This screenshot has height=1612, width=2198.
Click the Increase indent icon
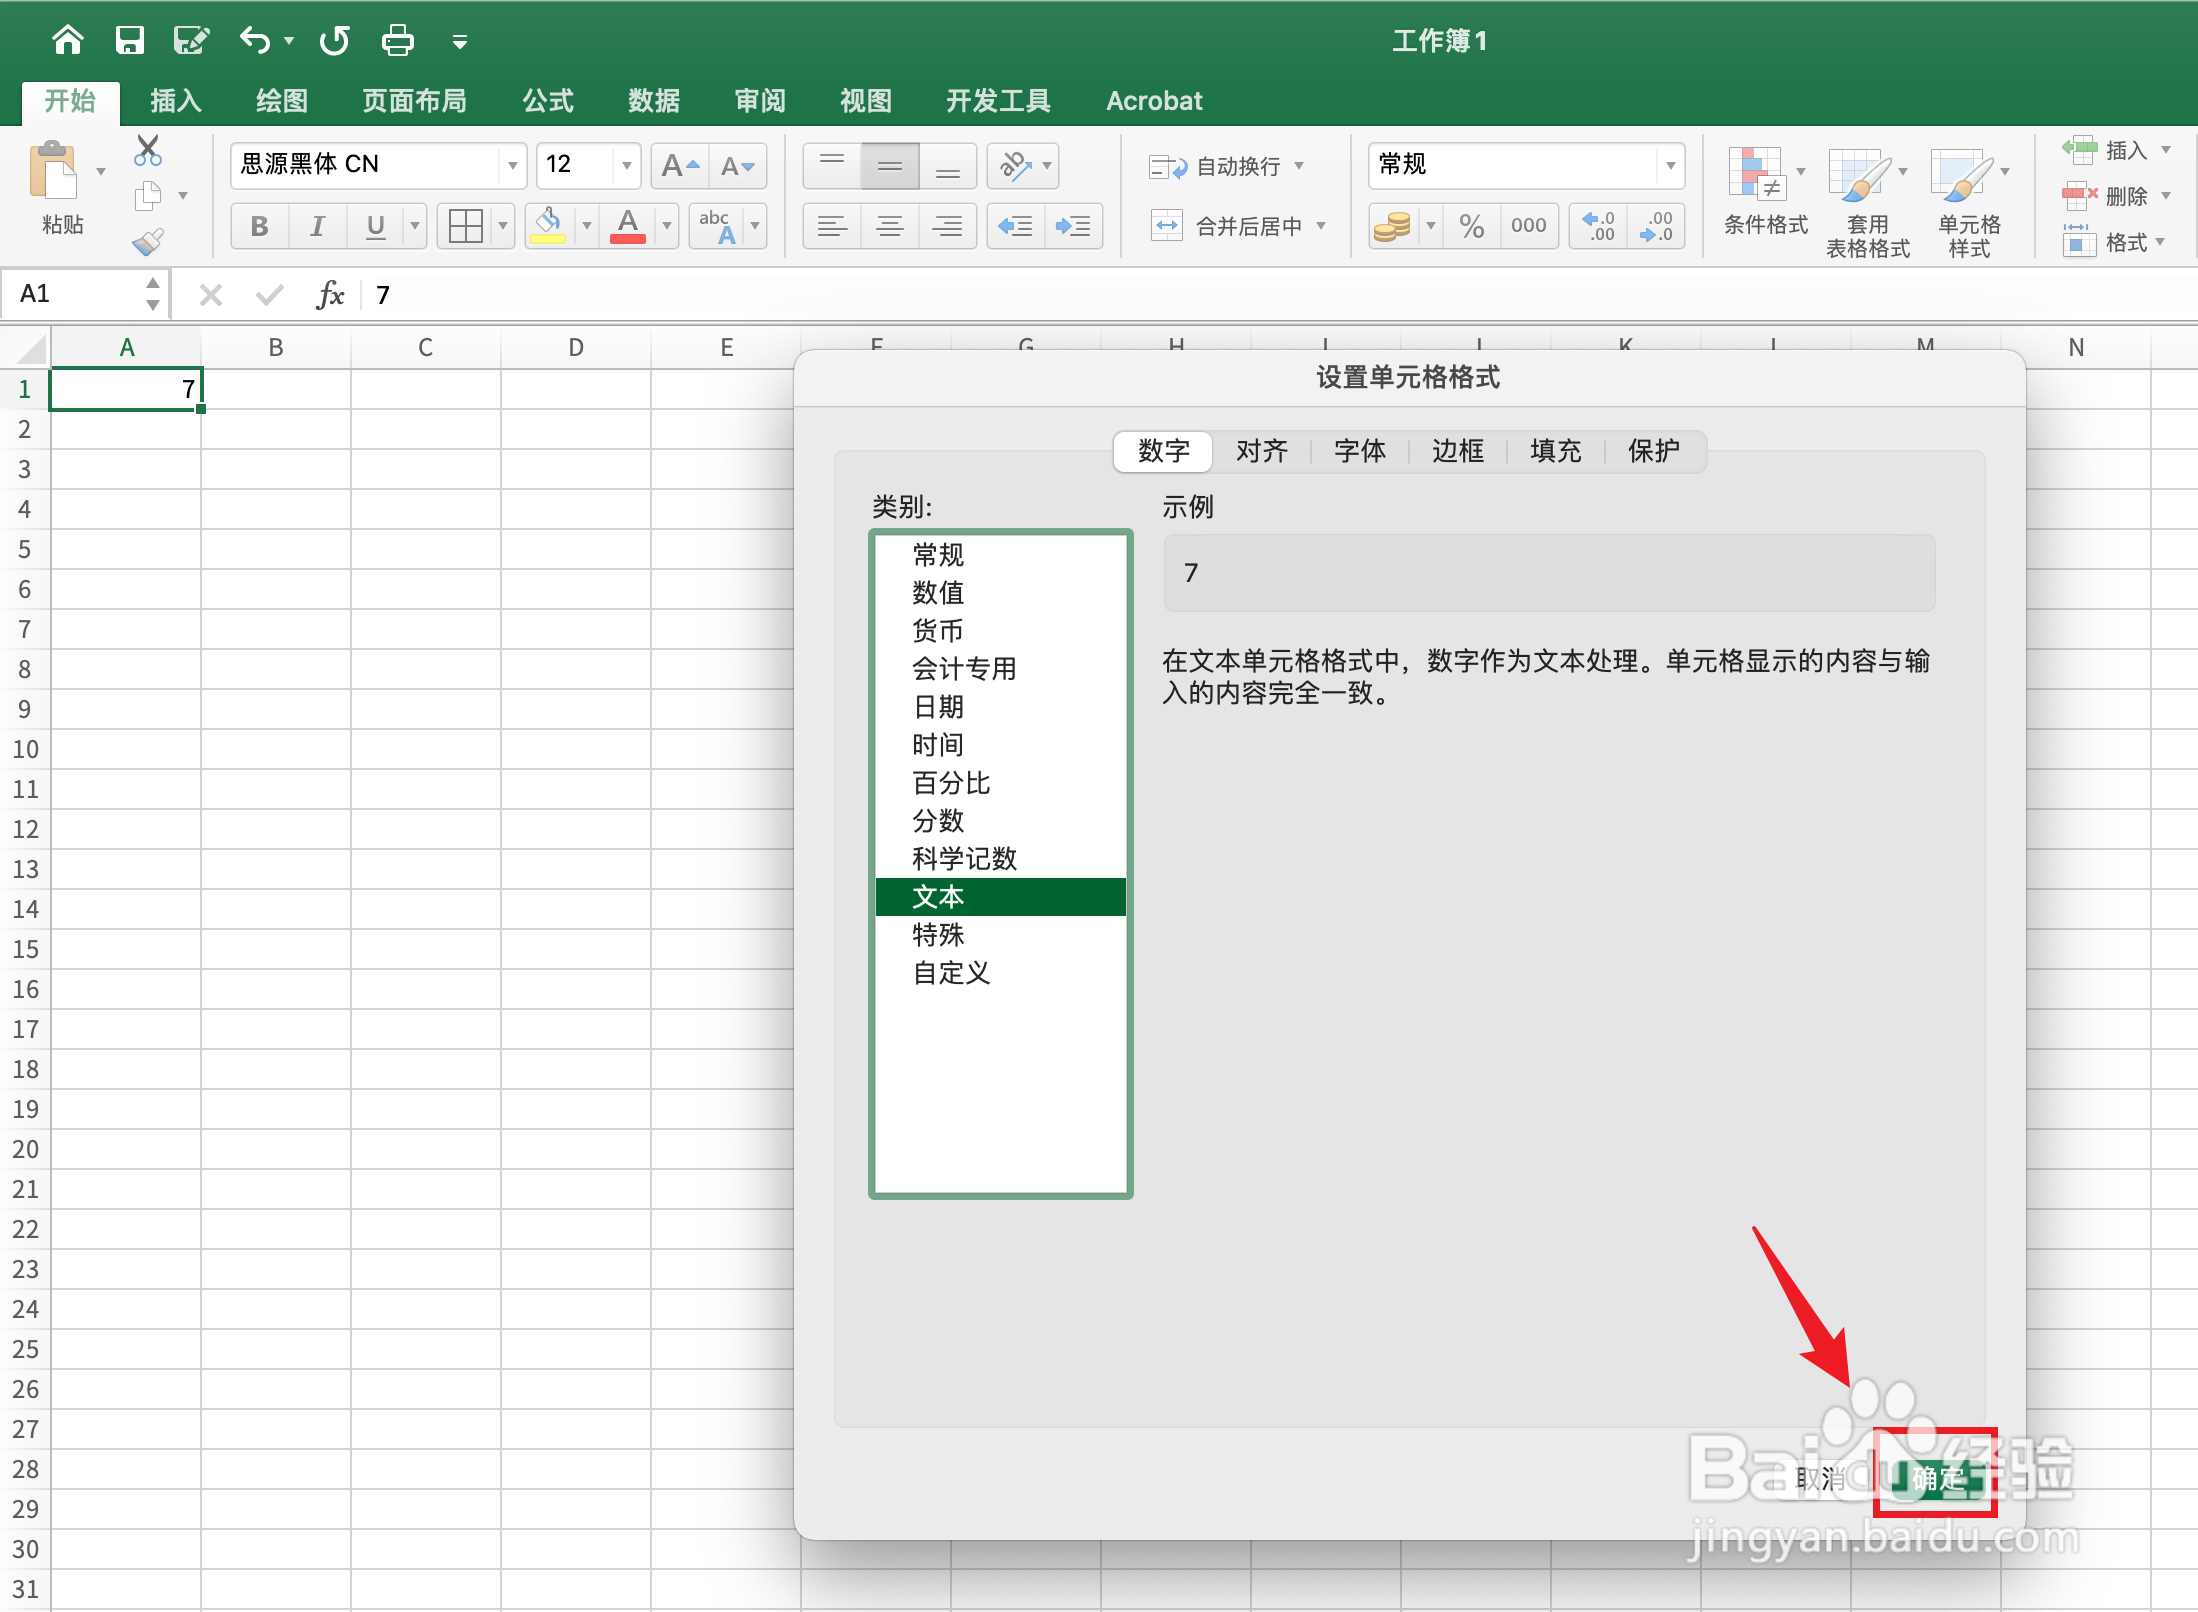[x=1073, y=226]
